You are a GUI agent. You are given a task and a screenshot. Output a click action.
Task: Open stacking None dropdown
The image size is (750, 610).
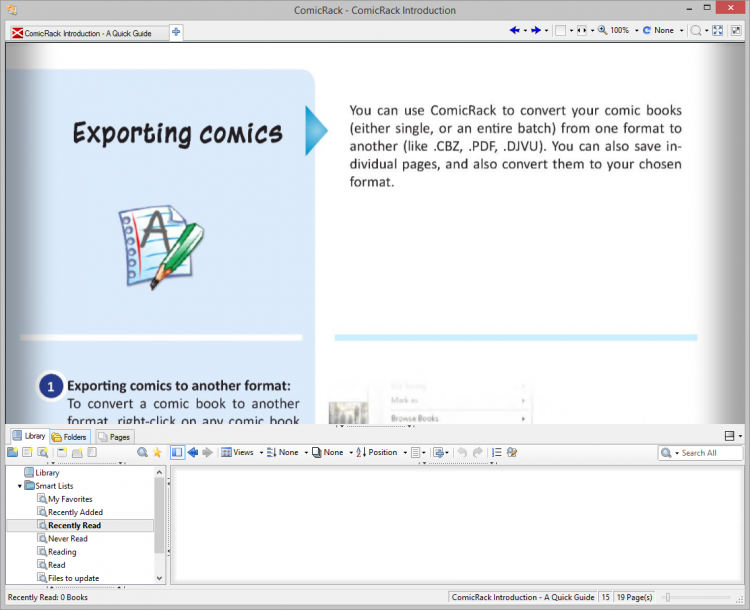point(332,452)
